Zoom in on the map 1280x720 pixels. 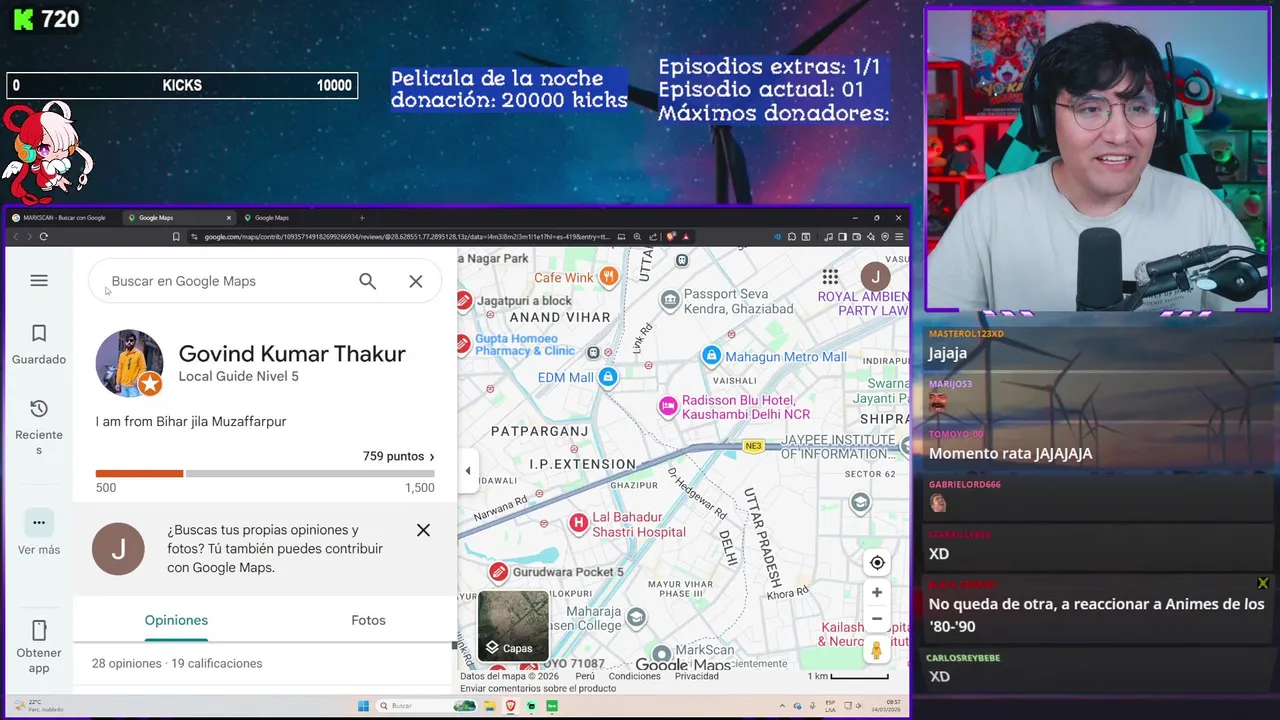(x=877, y=593)
